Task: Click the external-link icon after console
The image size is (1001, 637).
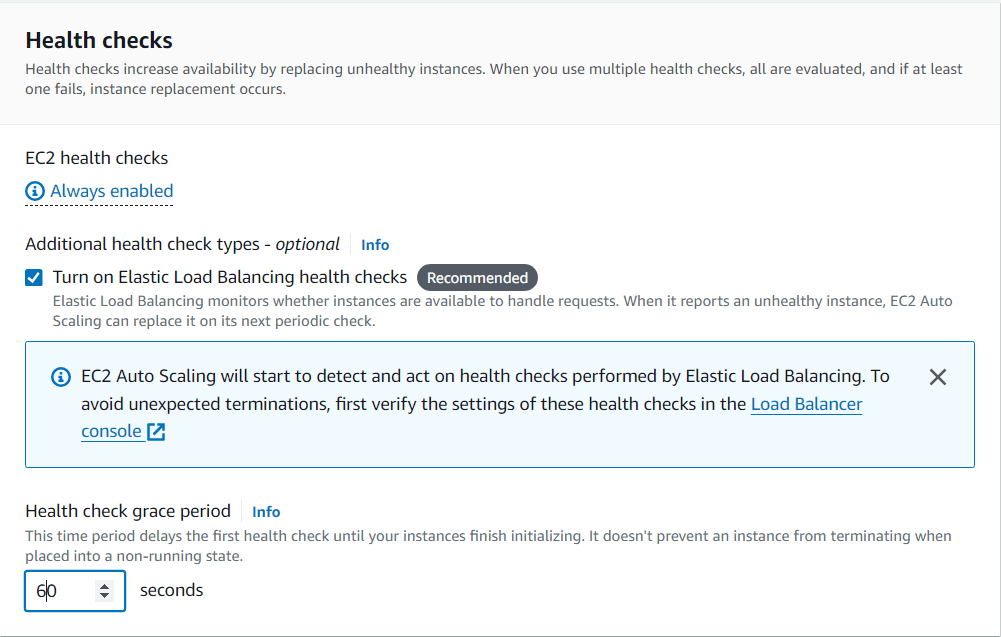Action: point(154,432)
